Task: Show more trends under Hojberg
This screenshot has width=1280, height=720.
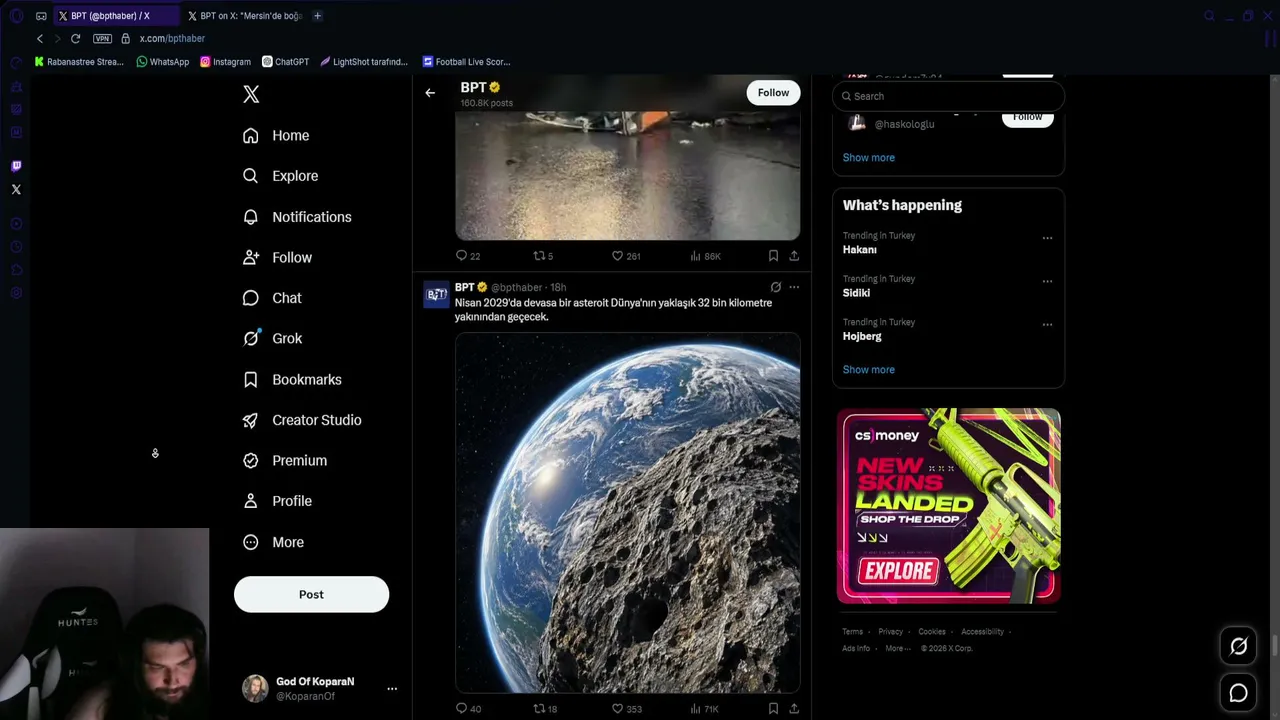Action: click(x=869, y=370)
